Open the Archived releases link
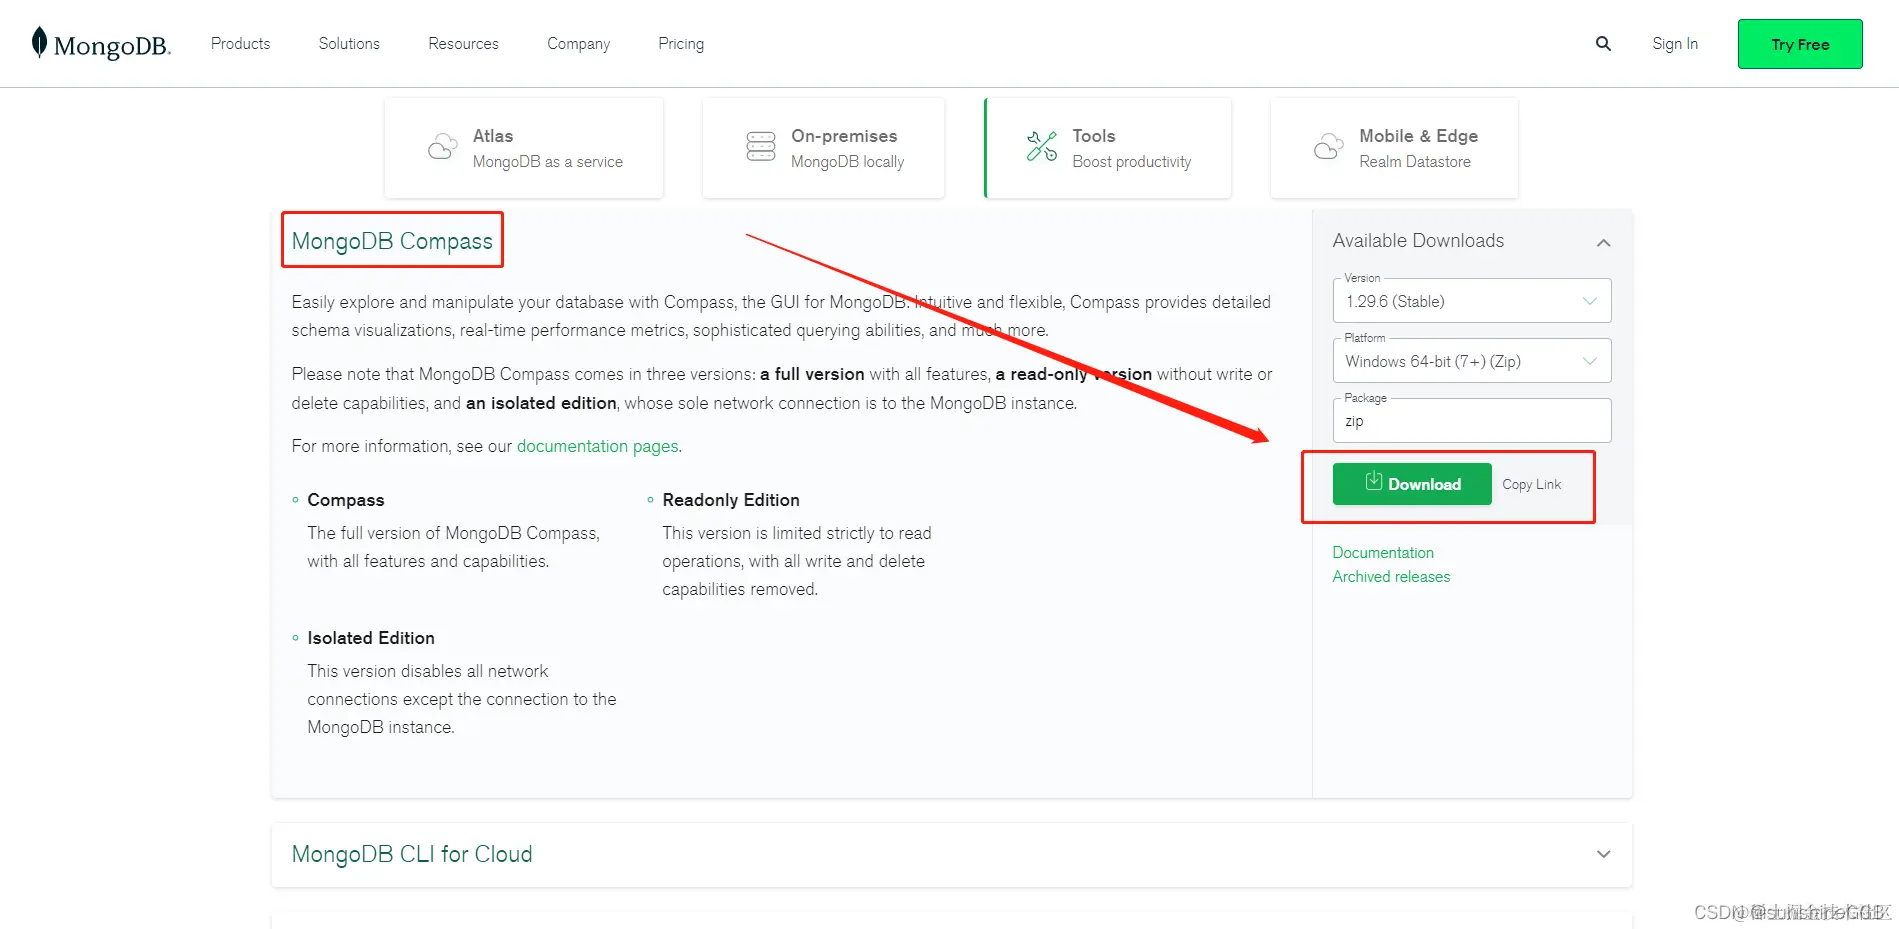The image size is (1899, 929). pyautogui.click(x=1391, y=576)
